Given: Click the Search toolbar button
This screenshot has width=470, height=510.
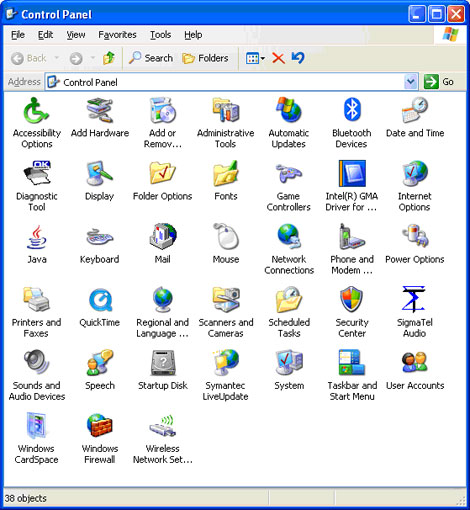Looking at the screenshot, I should (x=151, y=58).
